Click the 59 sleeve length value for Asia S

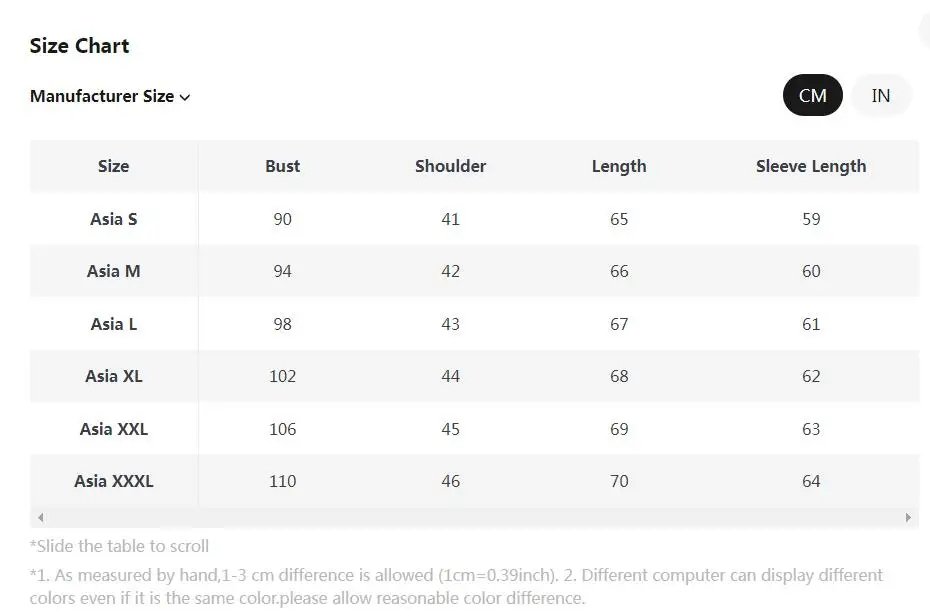[811, 219]
